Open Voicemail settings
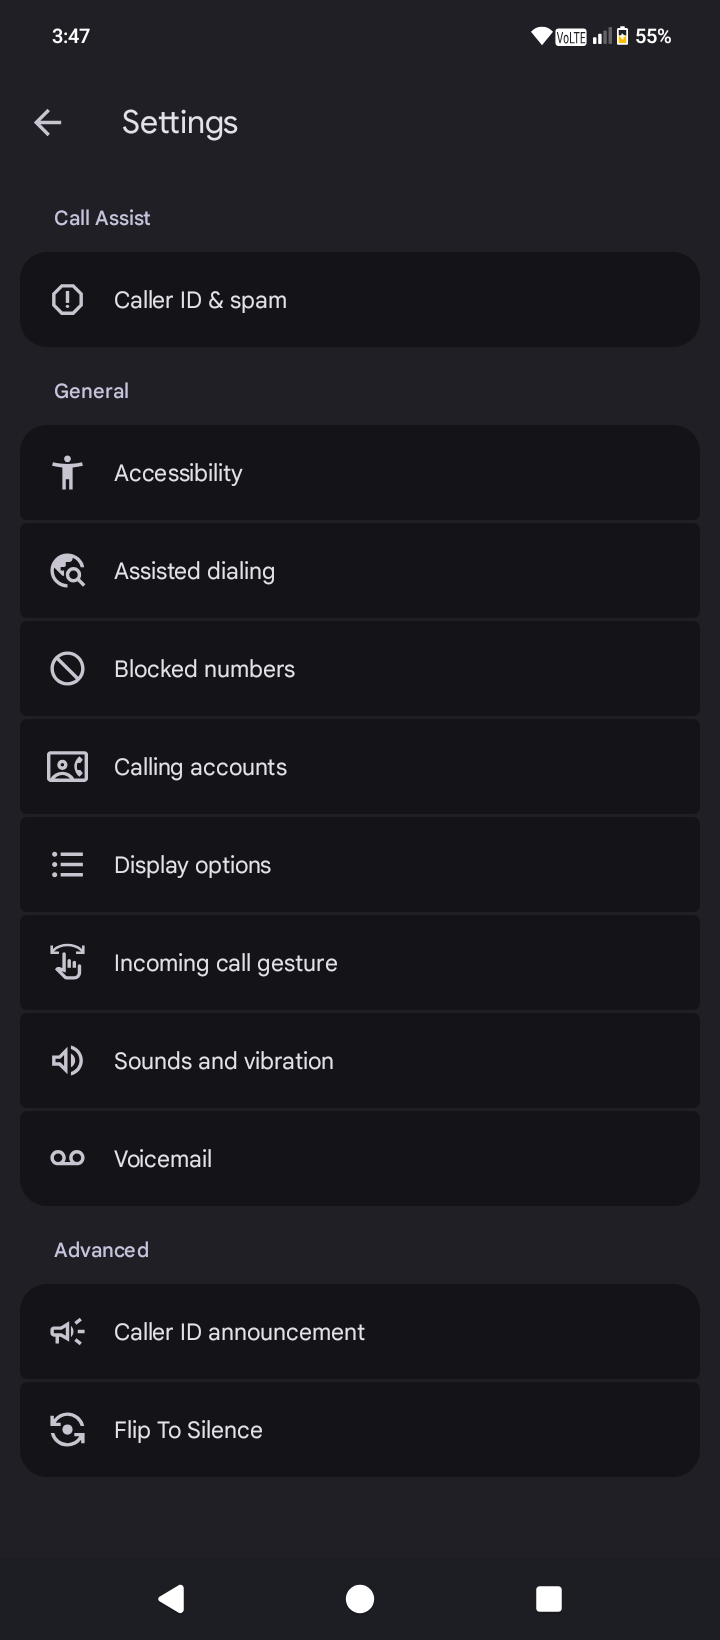 [360, 1159]
